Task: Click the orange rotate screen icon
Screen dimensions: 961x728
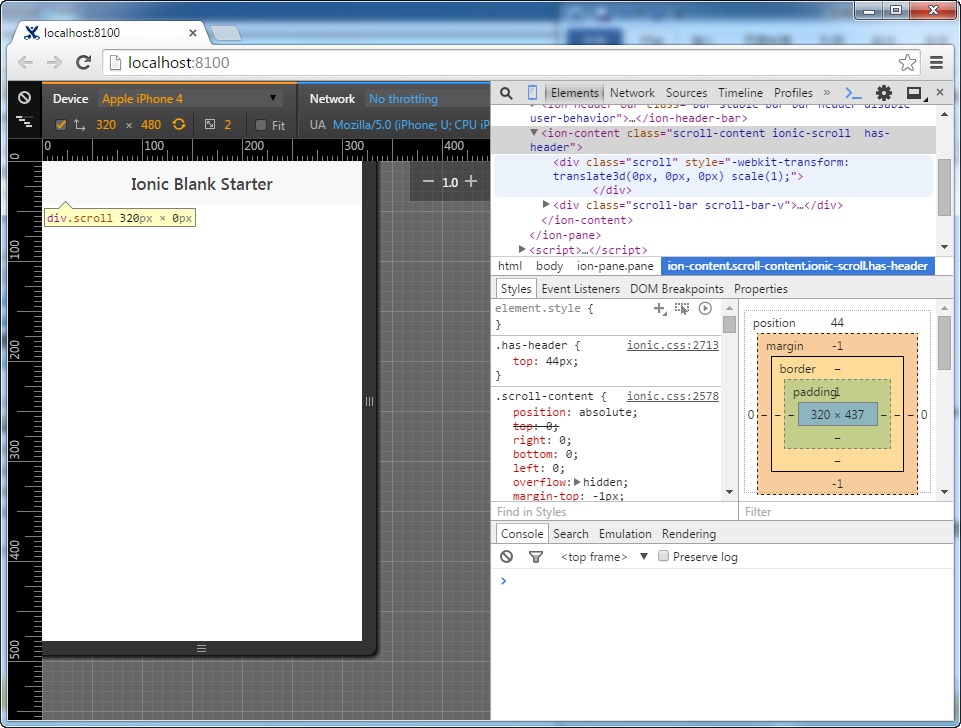Action: pyautogui.click(x=179, y=124)
